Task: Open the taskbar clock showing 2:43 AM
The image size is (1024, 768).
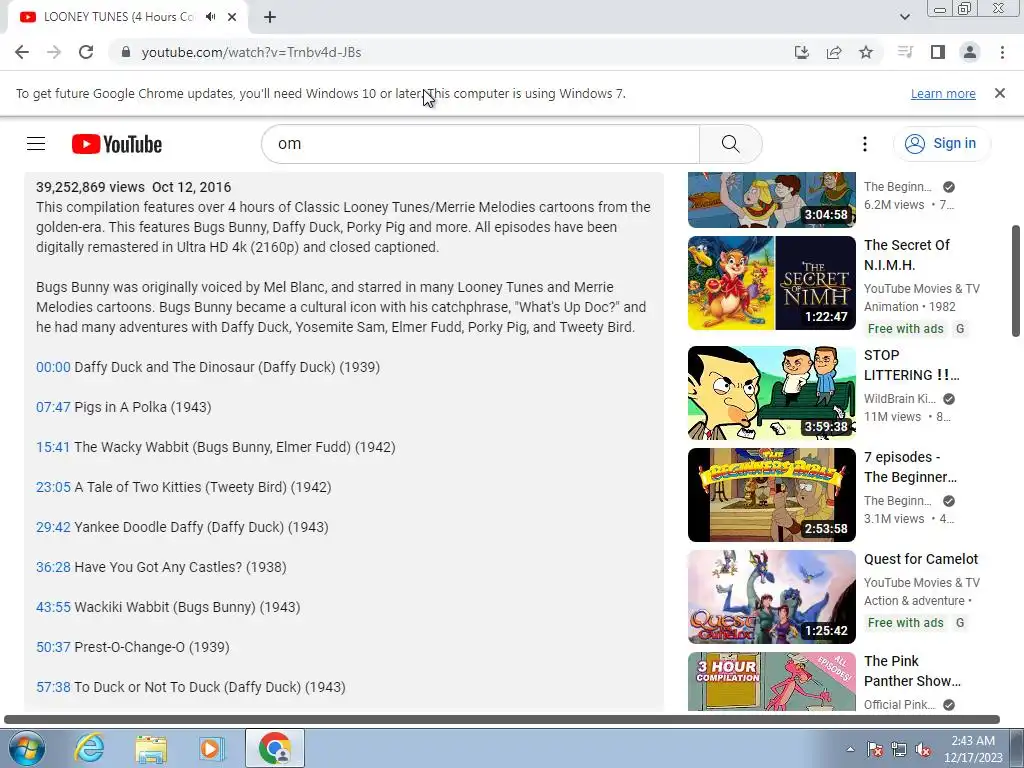Action: pos(973,749)
